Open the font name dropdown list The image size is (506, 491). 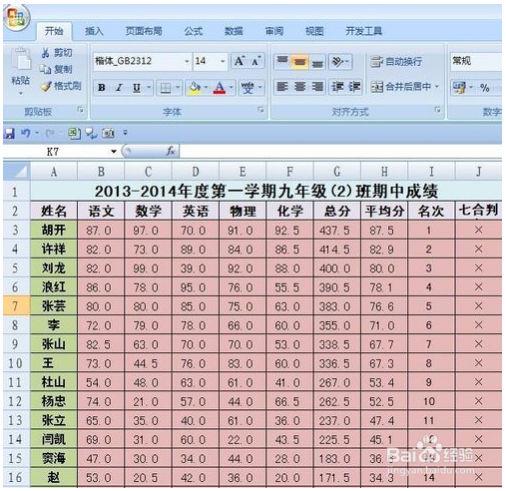(x=187, y=61)
